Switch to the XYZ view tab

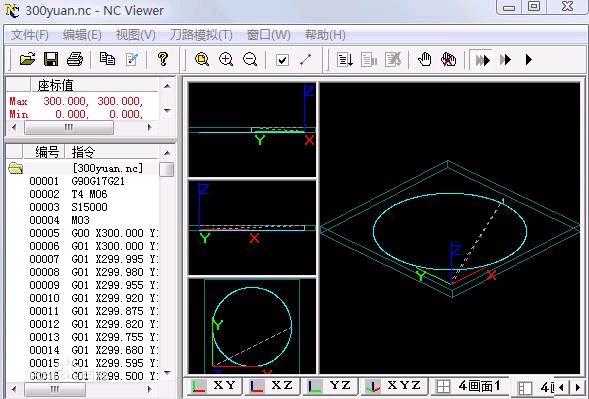pyautogui.click(x=393, y=386)
